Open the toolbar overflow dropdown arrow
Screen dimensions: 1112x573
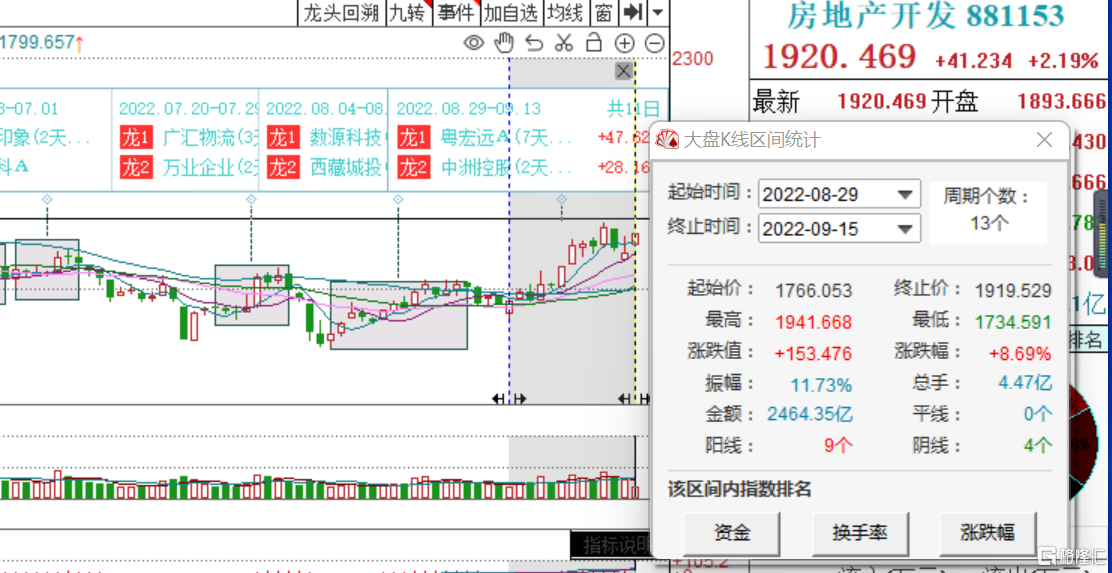657,12
